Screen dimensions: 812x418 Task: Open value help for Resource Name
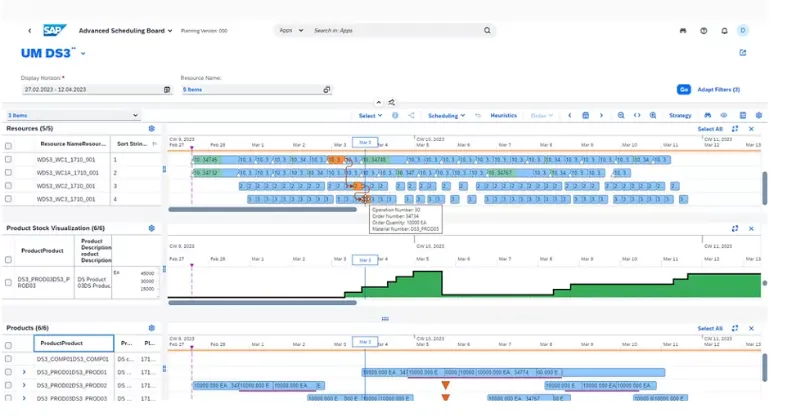326,90
